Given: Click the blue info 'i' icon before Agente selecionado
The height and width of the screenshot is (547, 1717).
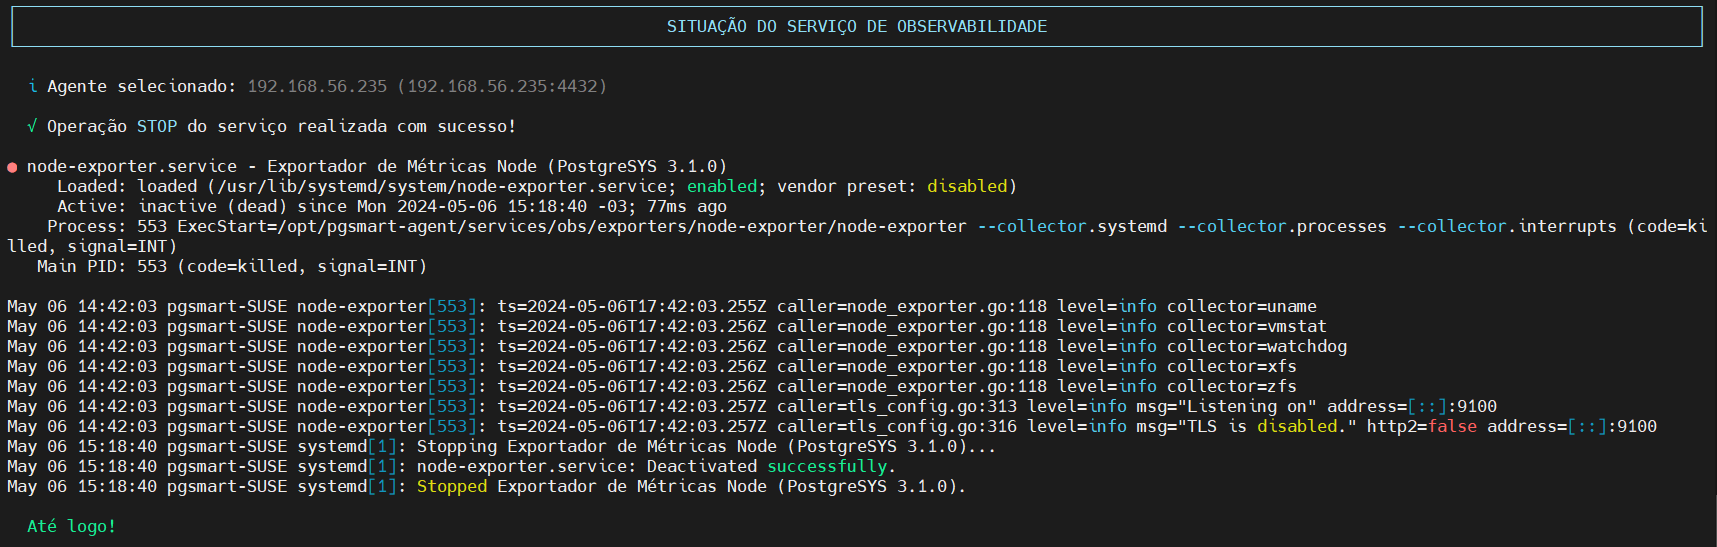Looking at the screenshot, I should pos(33,87).
